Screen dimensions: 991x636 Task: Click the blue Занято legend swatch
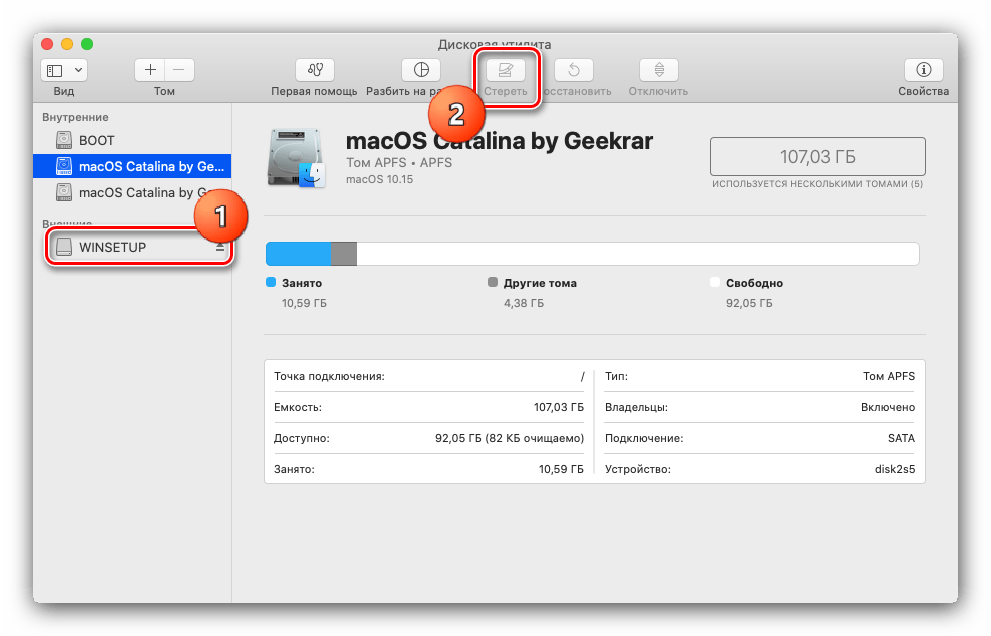(271, 282)
